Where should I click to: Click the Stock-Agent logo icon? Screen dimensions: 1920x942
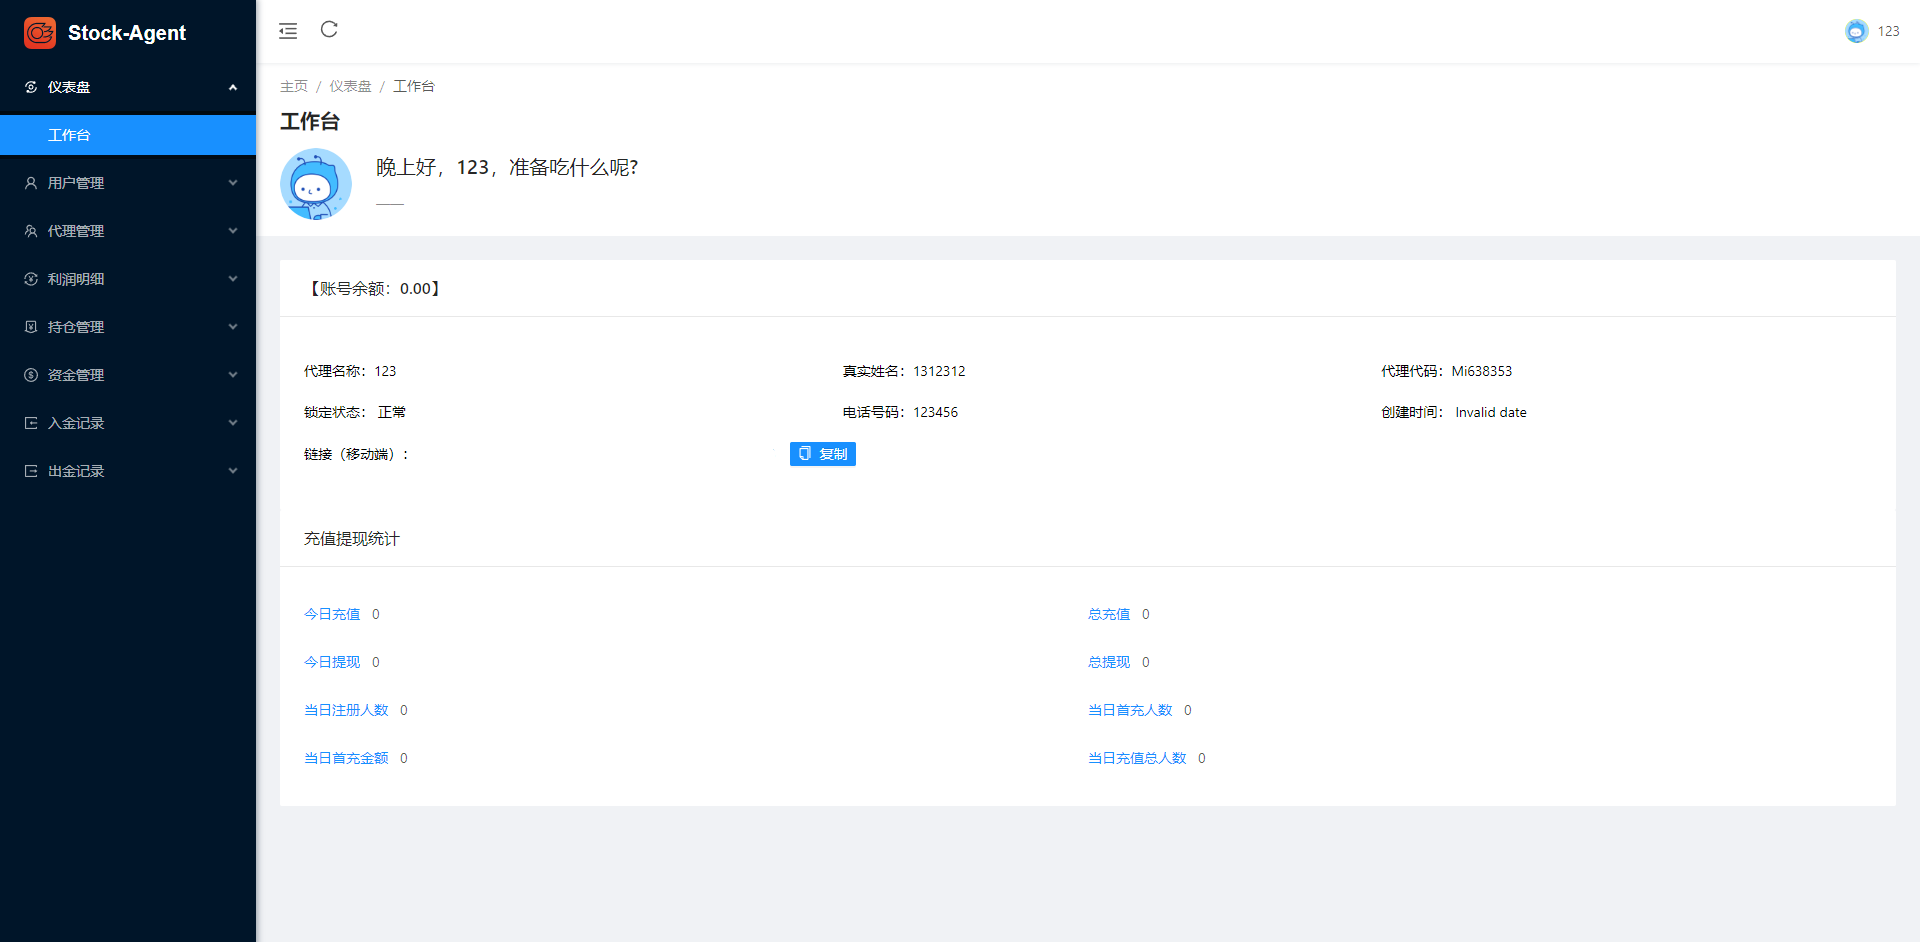(x=40, y=33)
